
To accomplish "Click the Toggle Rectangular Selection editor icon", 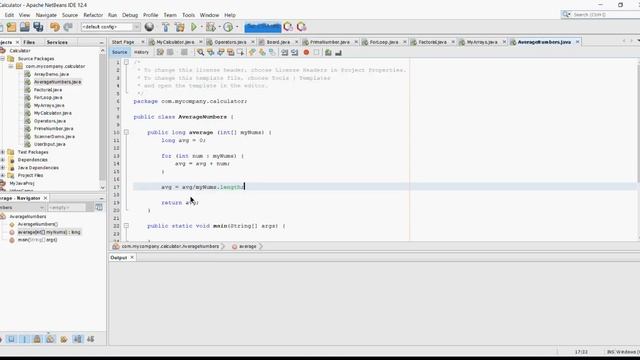I will [240, 52].
